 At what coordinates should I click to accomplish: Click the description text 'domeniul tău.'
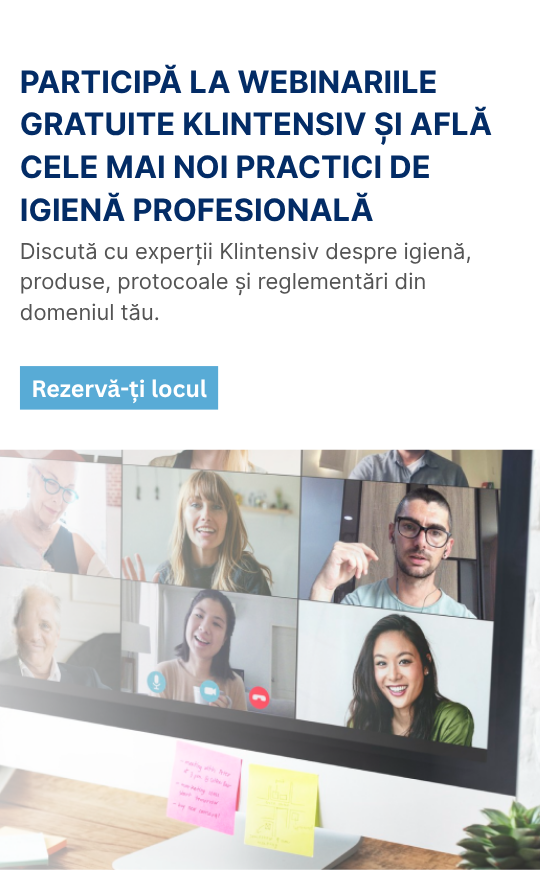coord(89,312)
